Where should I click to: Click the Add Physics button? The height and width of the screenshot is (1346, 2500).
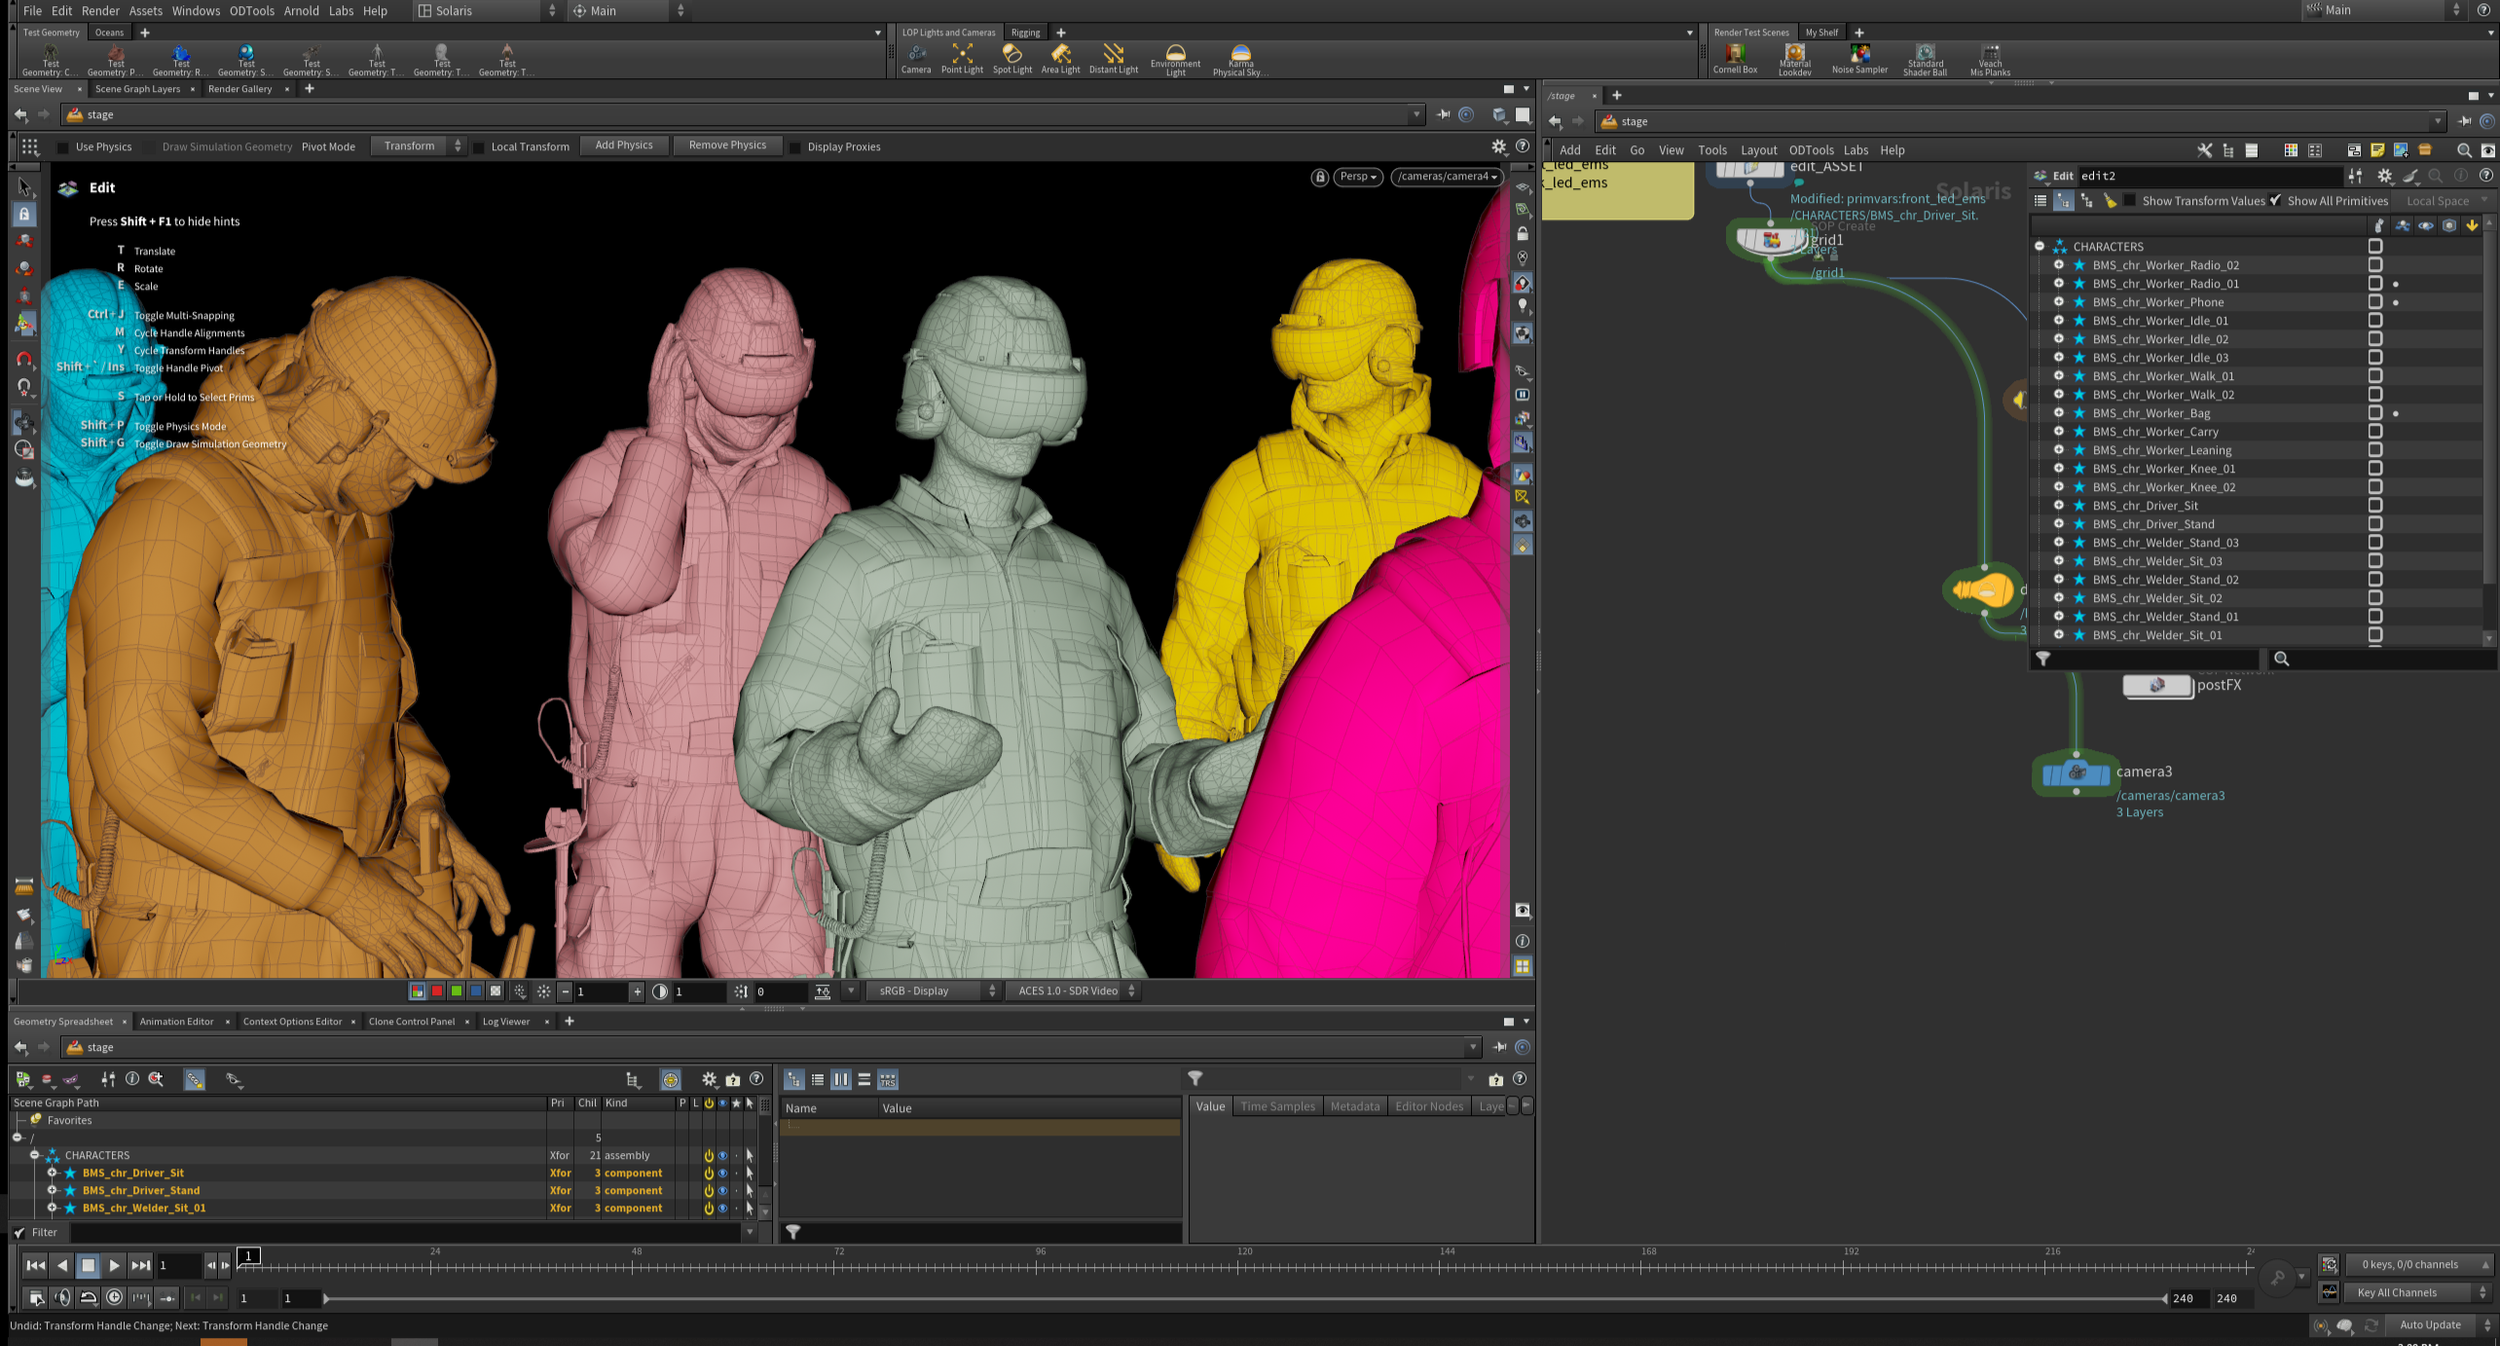pyautogui.click(x=623, y=146)
